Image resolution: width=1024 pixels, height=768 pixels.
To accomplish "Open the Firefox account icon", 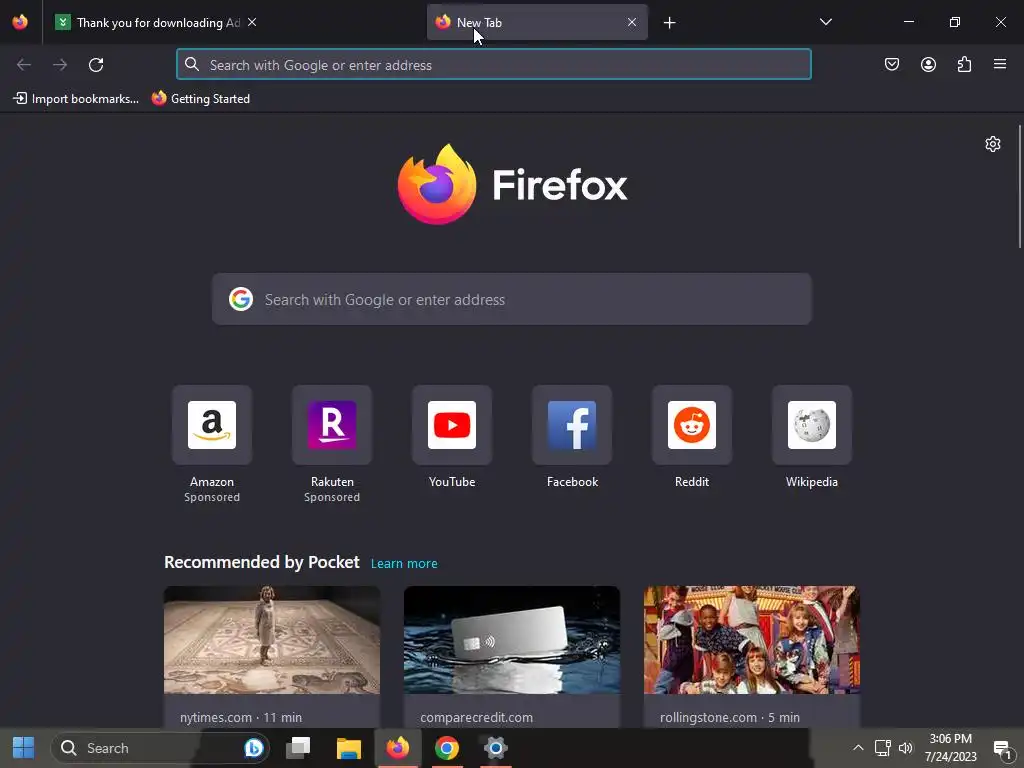I will (x=928, y=64).
